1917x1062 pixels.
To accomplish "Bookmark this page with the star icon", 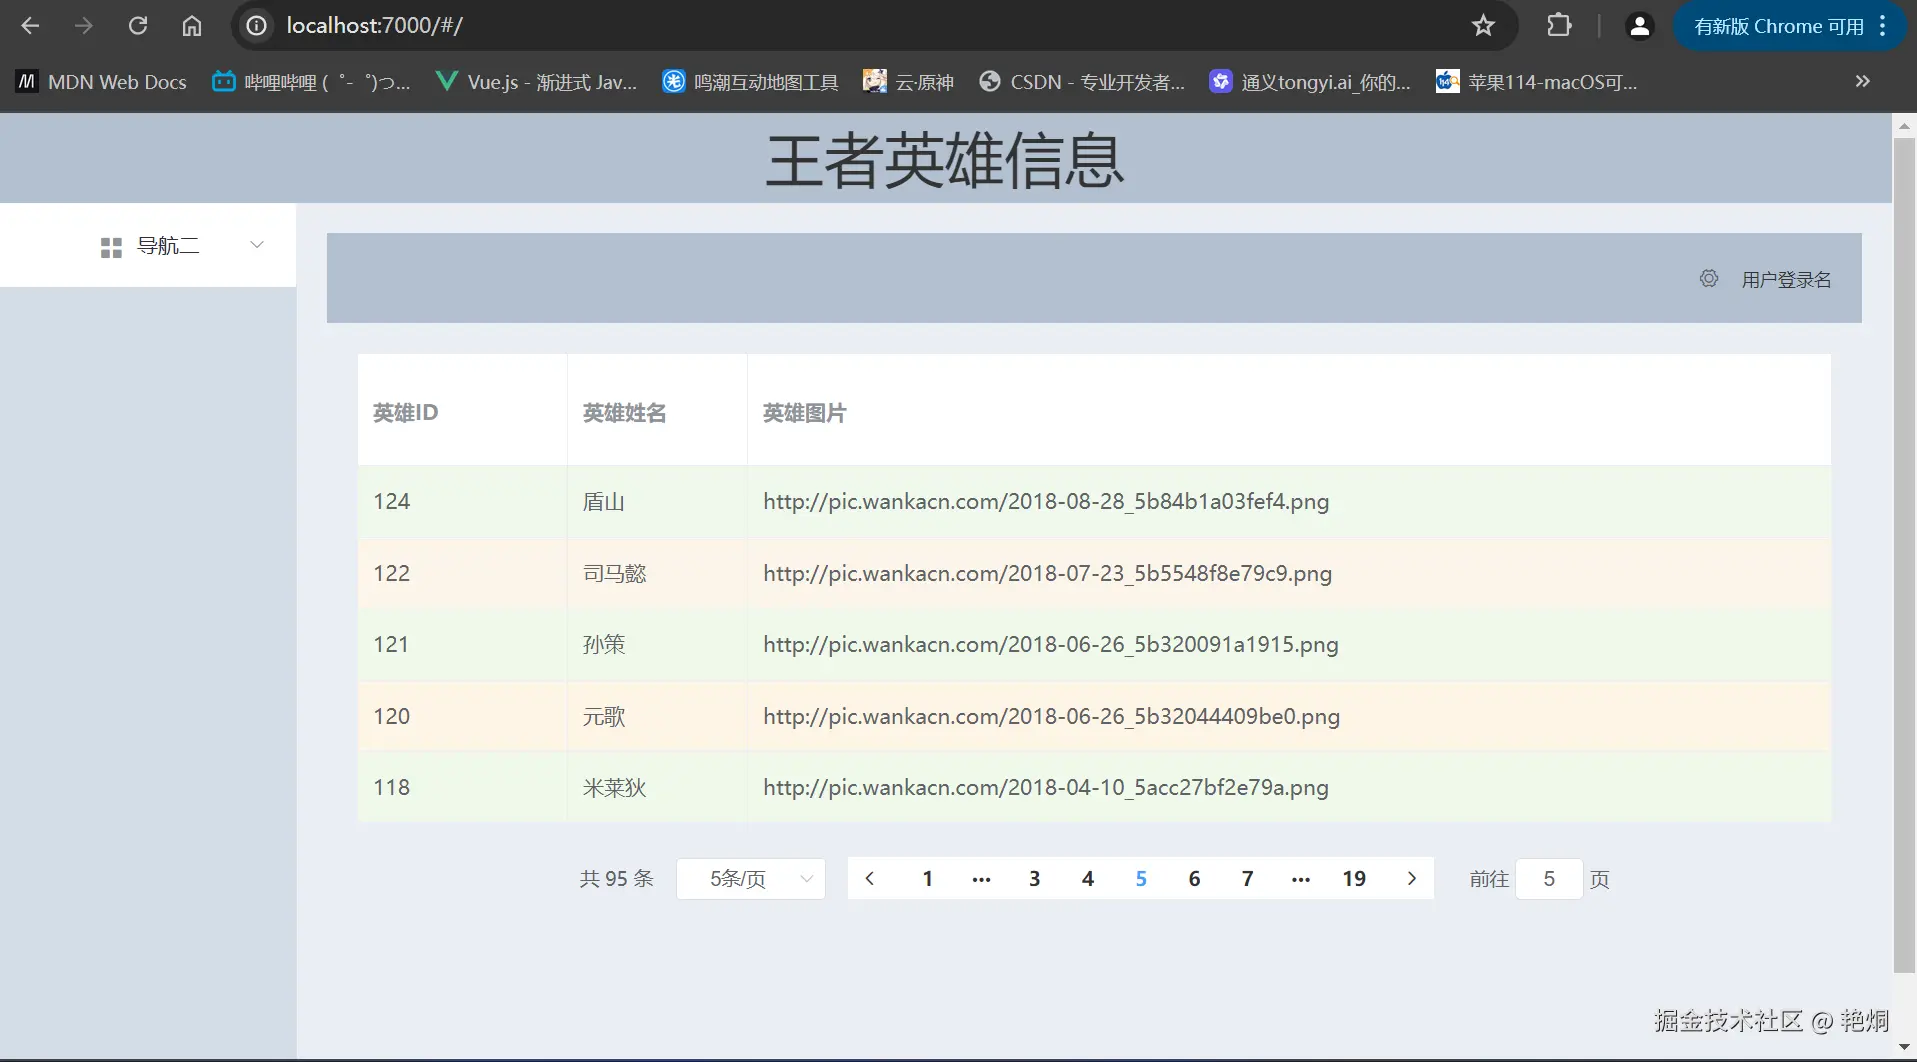I will coord(1483,25).
